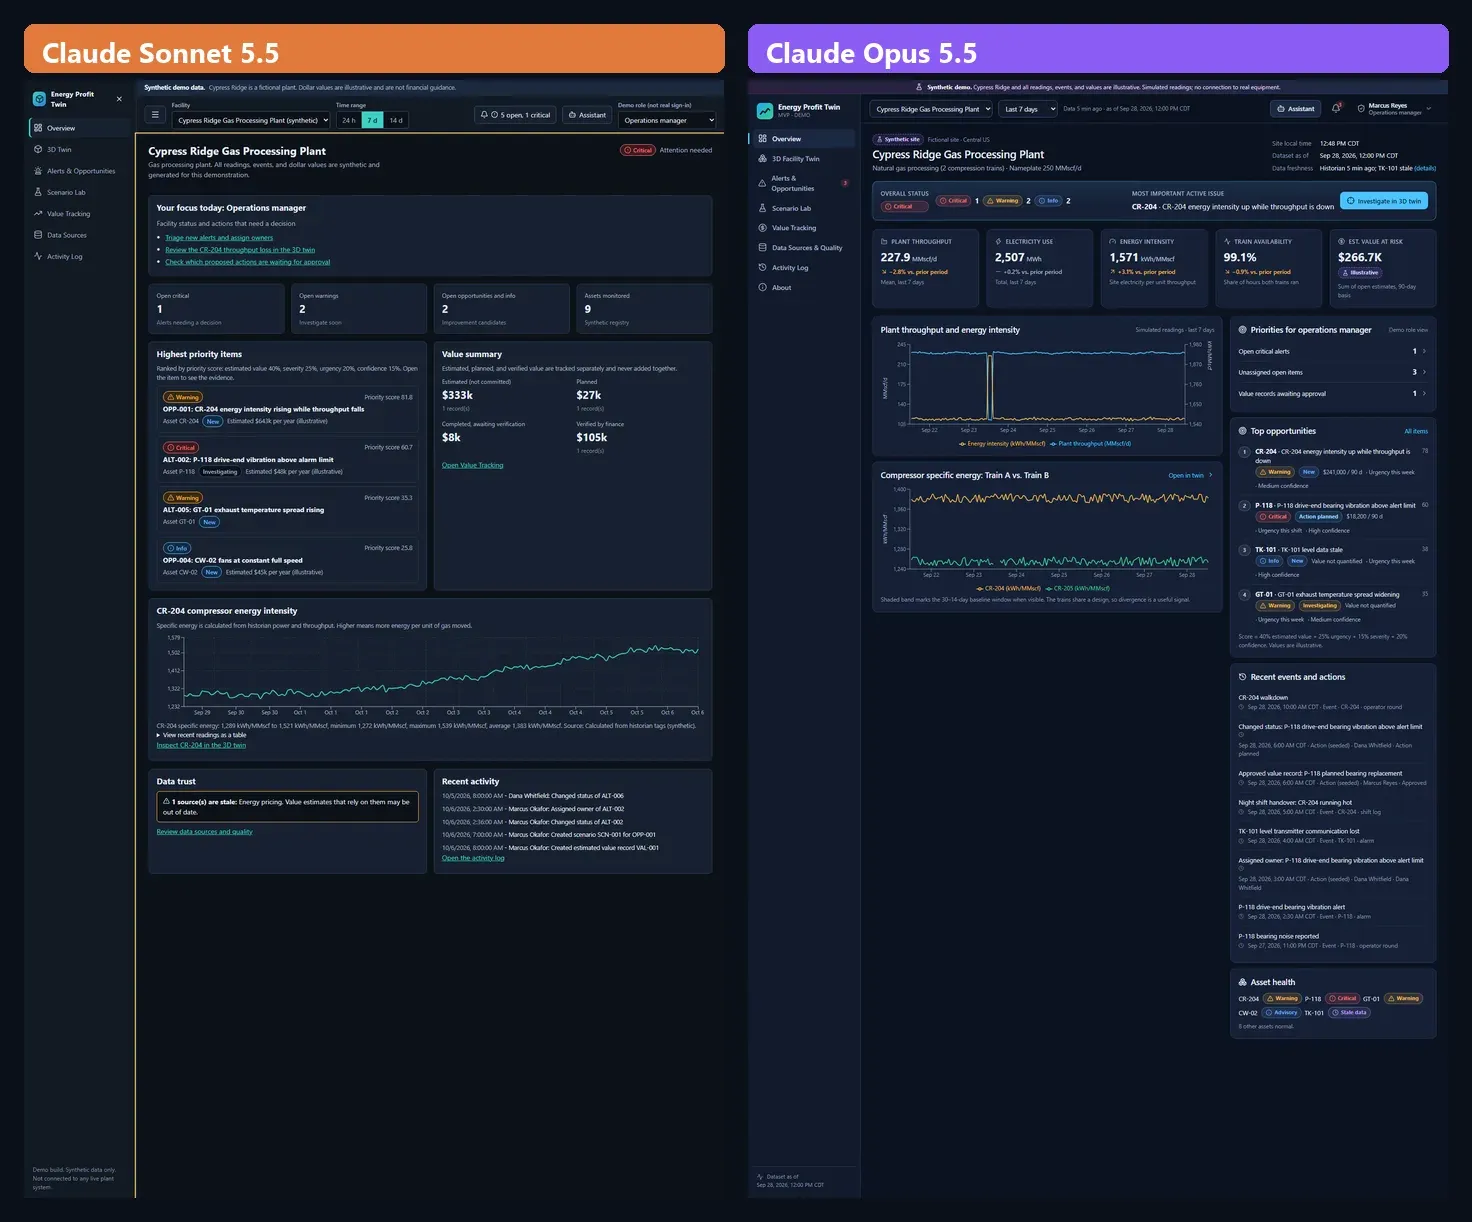Open Activity Log in the Sonnet panel sidebar
The width and height of the screenshot is (1472, 1222).
80,257
